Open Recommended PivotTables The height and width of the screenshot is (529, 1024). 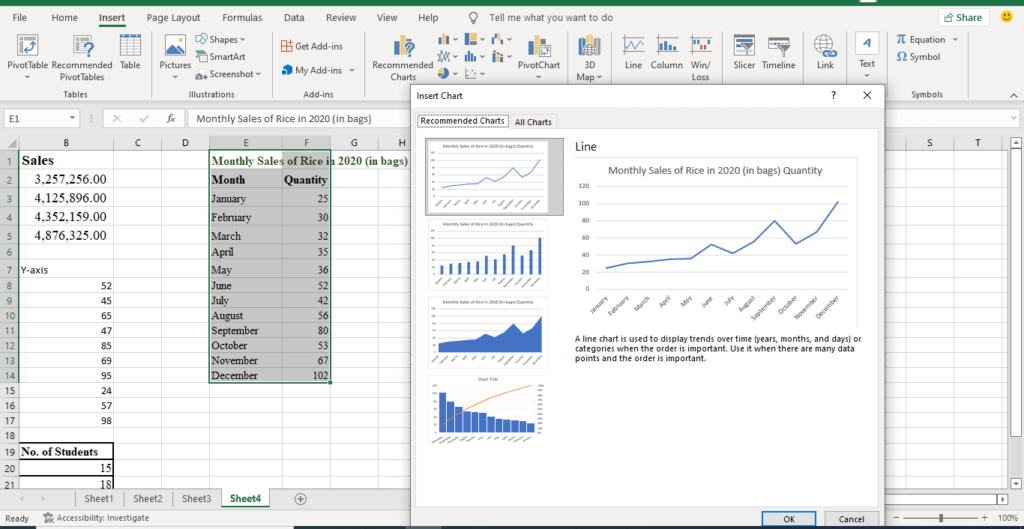[x=82, y=57]
